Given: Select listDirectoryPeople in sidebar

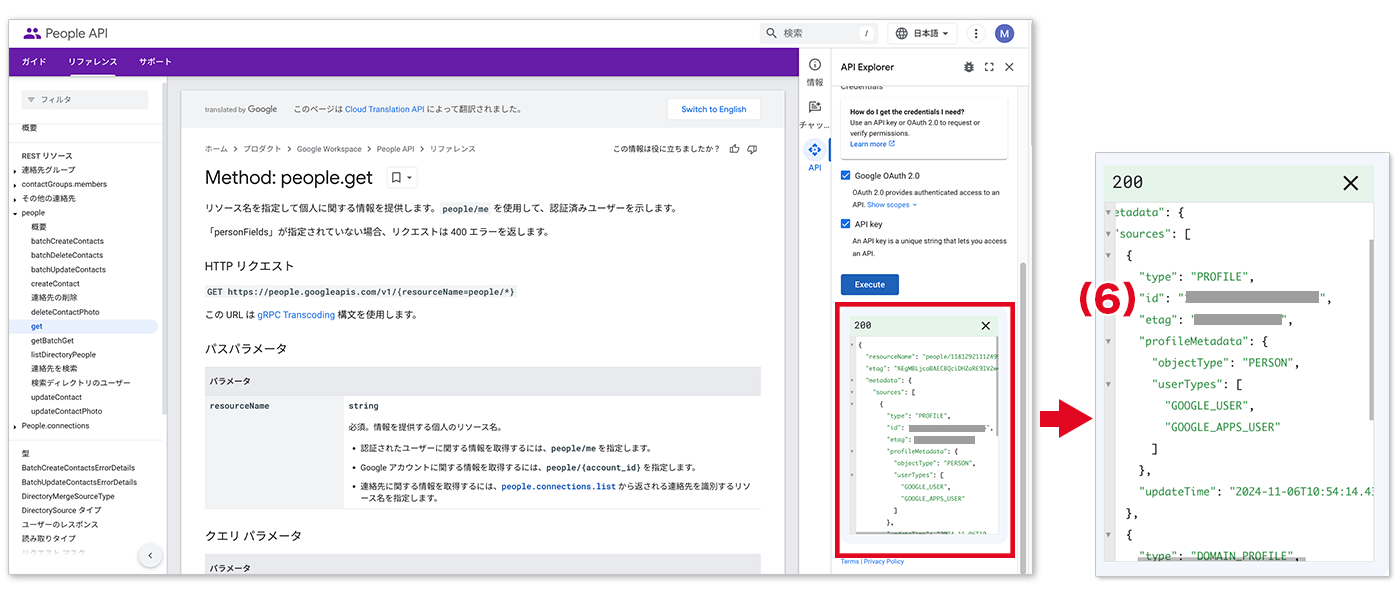Looking at the screenshot, I should pyautogui.click(x=63, y=355).
